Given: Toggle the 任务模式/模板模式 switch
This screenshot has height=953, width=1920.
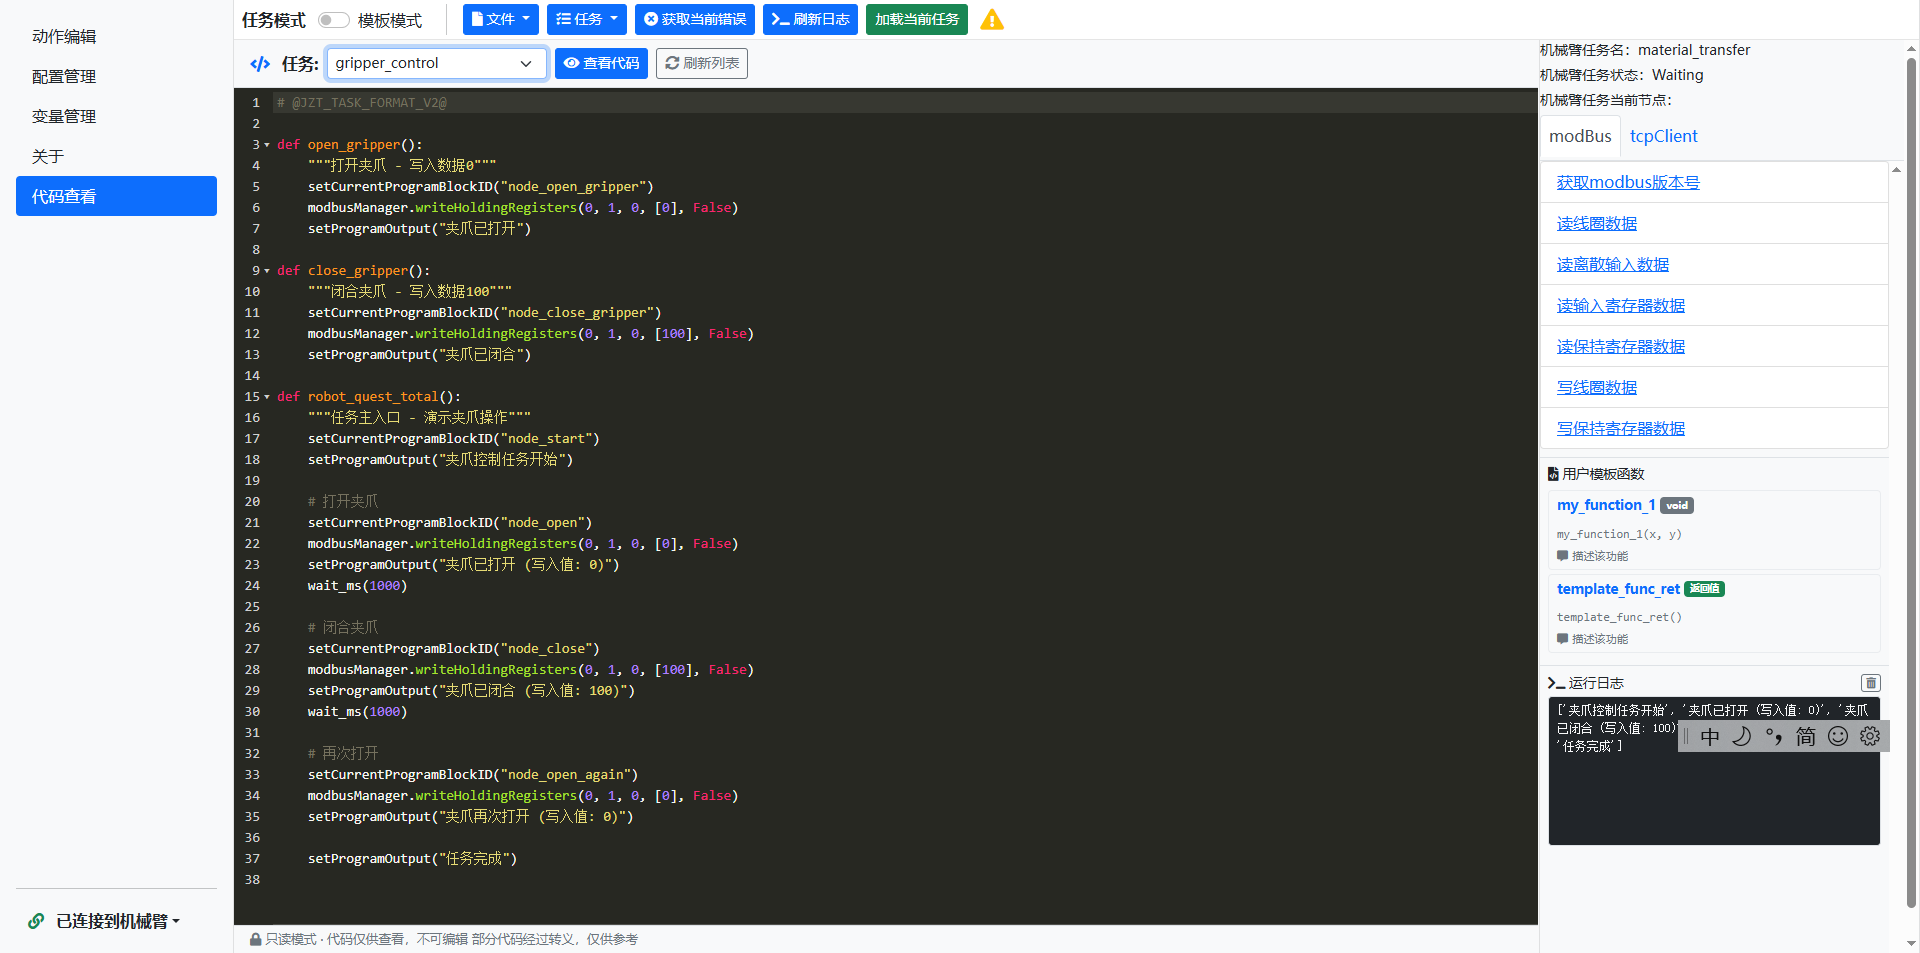Looking at the screenshot, I should [333, 20].
